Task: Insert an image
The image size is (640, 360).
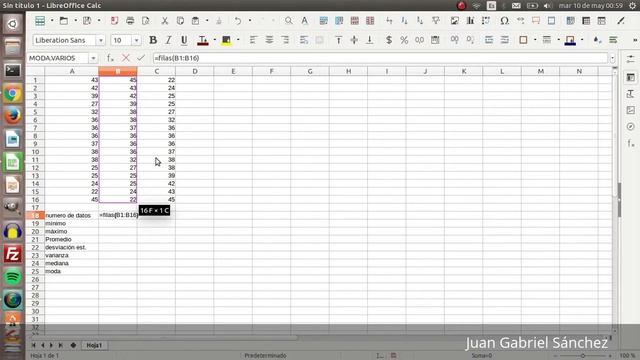Action: point(454,20)
